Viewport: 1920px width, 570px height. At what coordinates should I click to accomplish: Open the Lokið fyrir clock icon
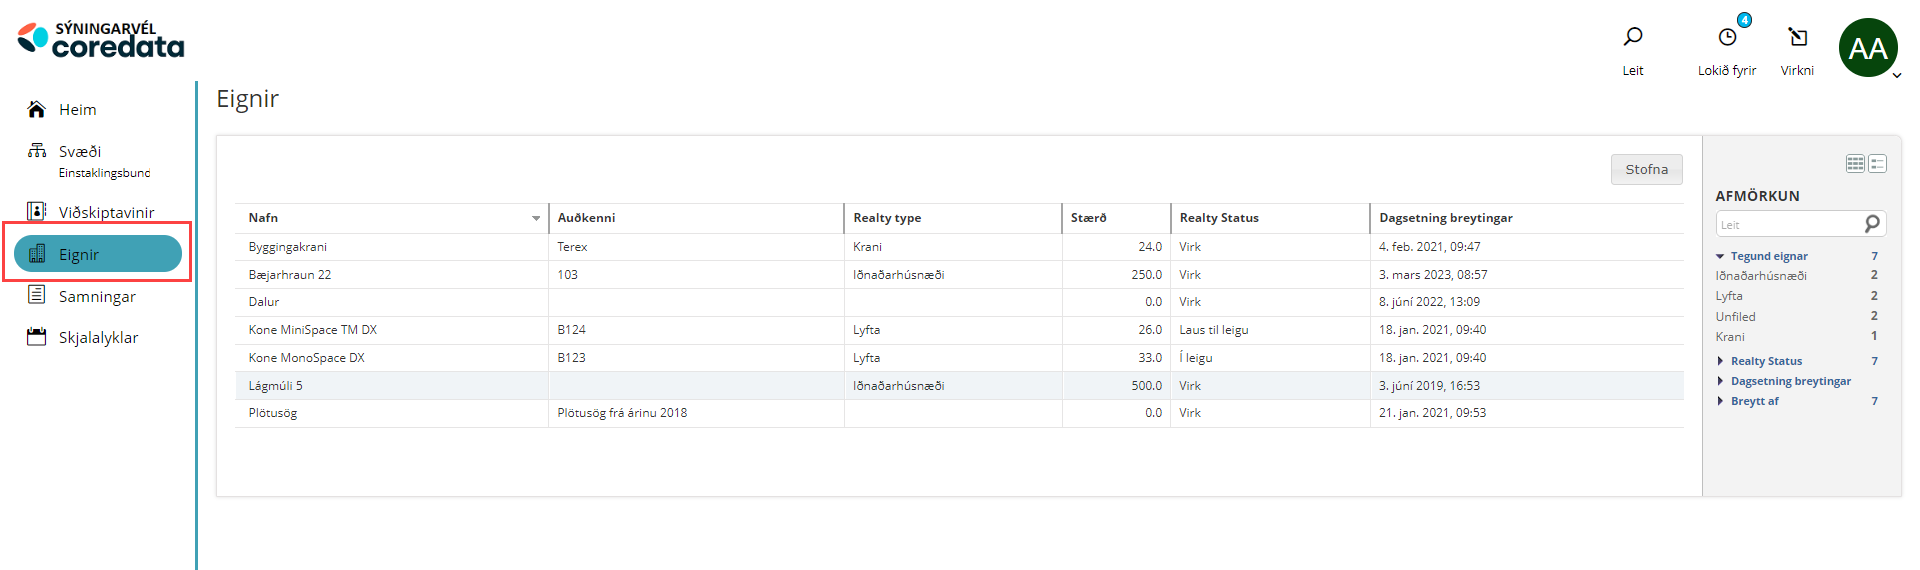[x=1727, y=38]
